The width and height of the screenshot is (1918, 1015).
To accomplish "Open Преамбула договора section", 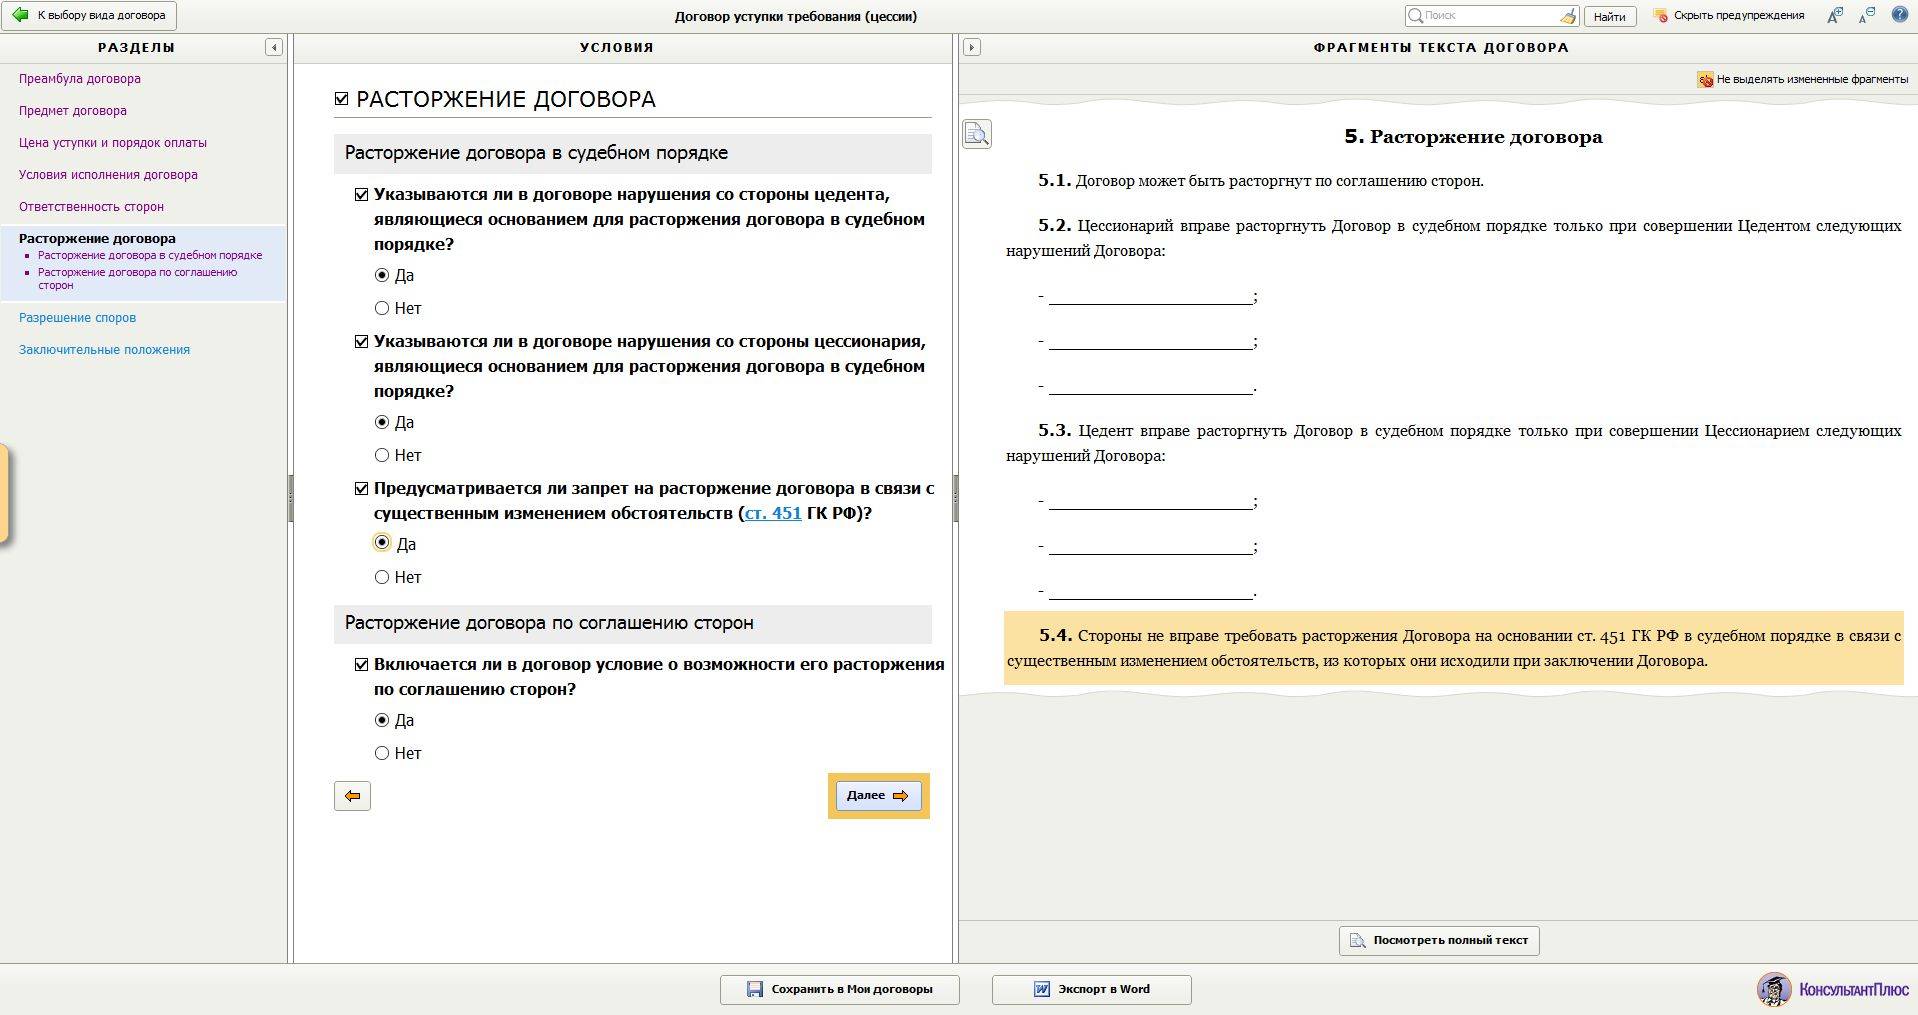I will pos(80,79).
